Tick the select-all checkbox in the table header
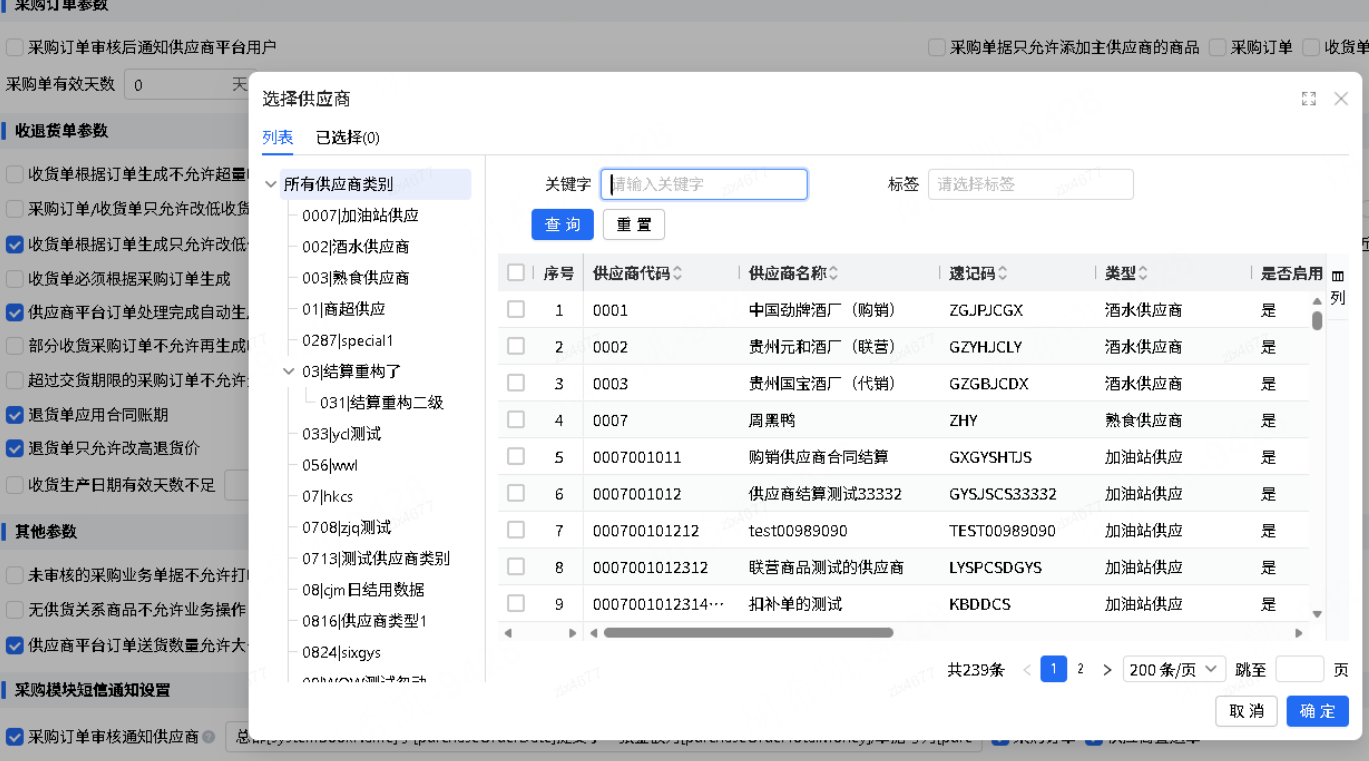Image resolution: width=1369 pixels, height=761 pixels. click(516, 272)
